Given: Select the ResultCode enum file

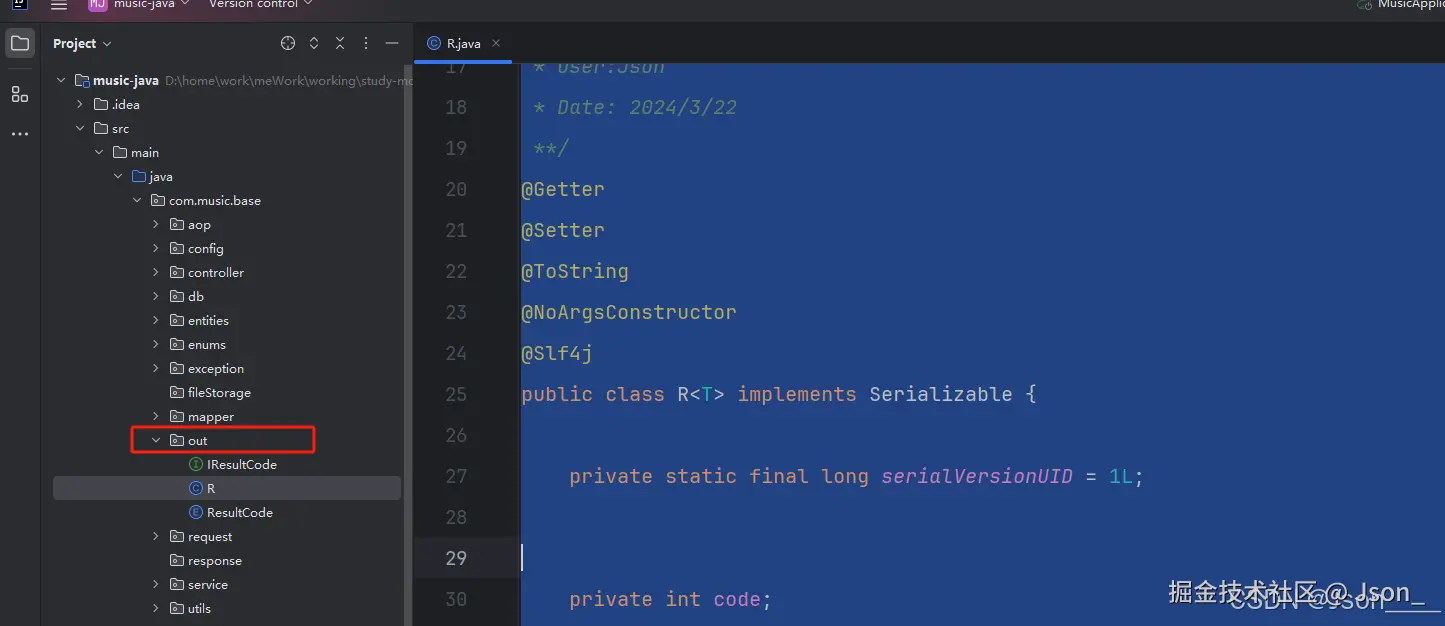Looking at the screenshot, I should (239, 512).
